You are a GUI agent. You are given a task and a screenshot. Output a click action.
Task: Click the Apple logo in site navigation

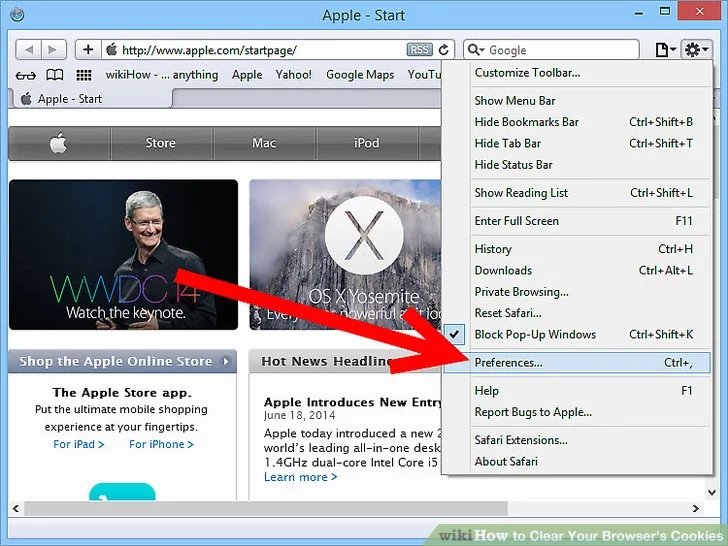point(58,143)
